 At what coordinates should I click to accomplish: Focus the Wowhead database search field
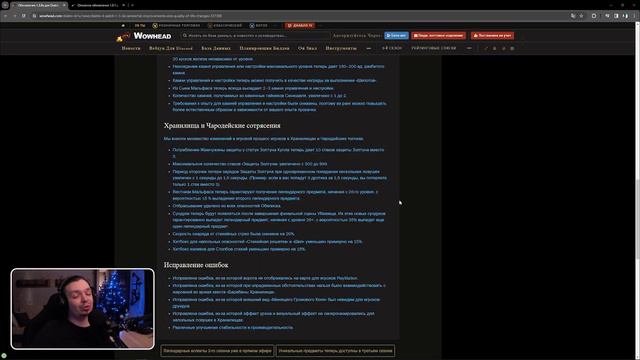[x=255, y=36]
